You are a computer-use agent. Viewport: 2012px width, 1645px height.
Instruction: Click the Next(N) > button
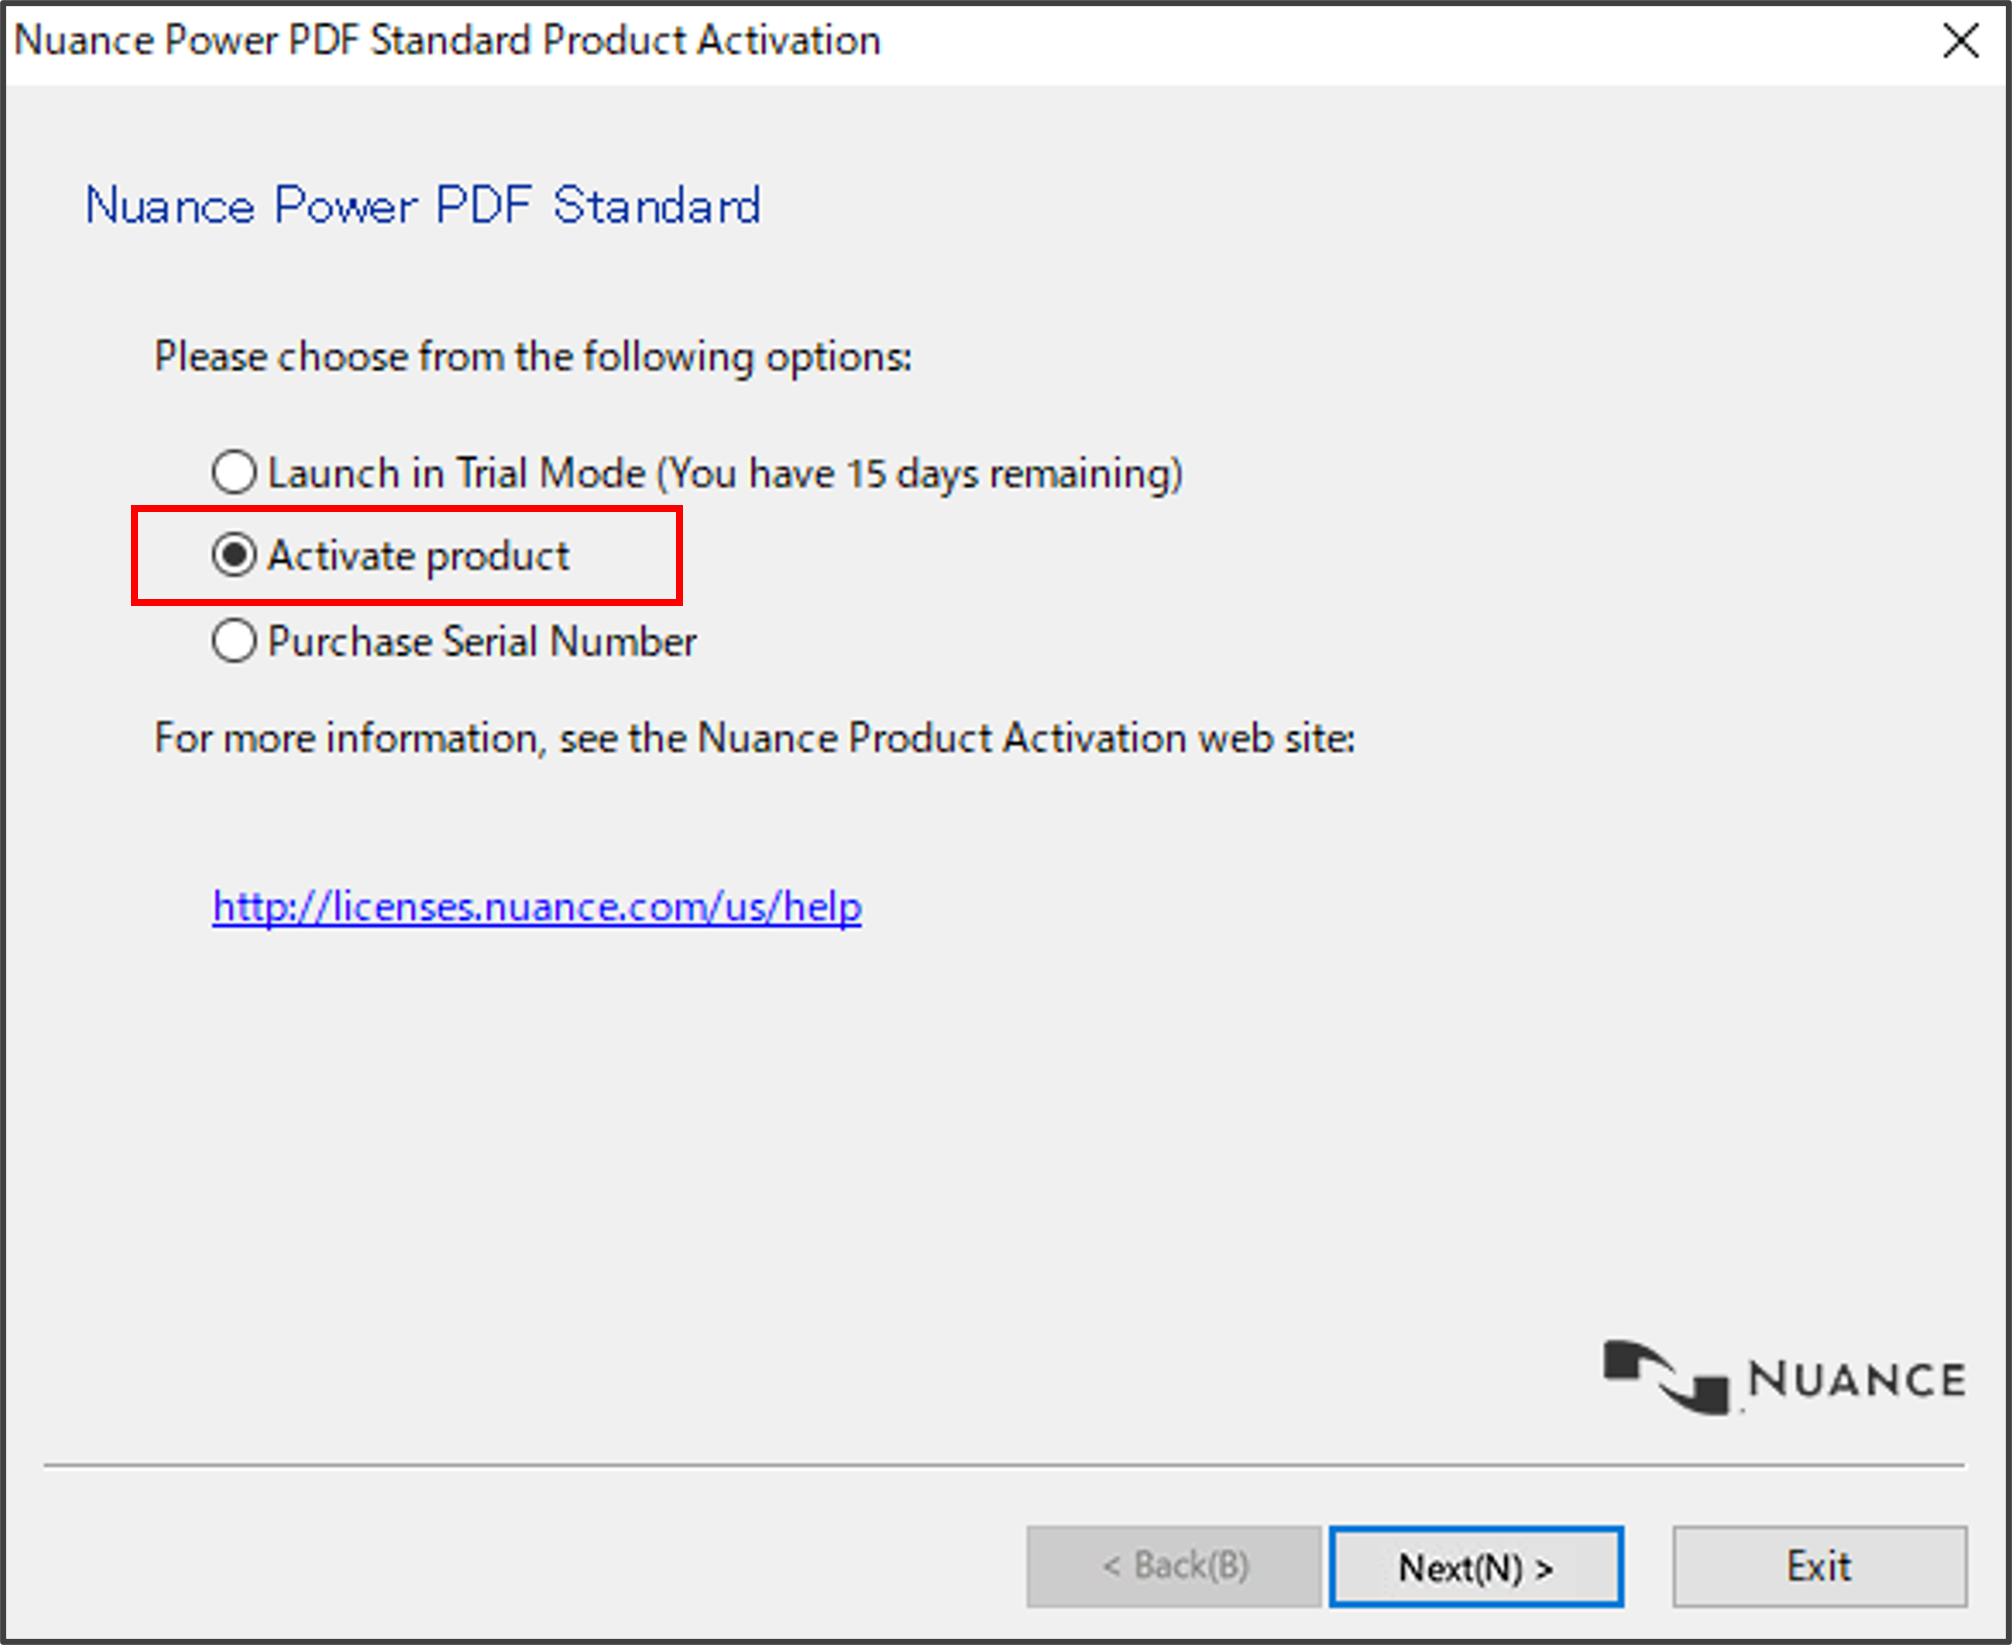click(x=1475, y=1567)
